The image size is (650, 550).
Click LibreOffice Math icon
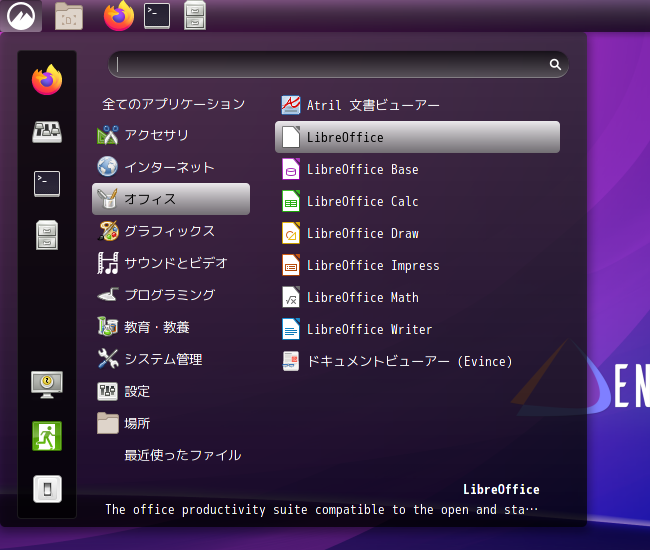coord(291,297)
